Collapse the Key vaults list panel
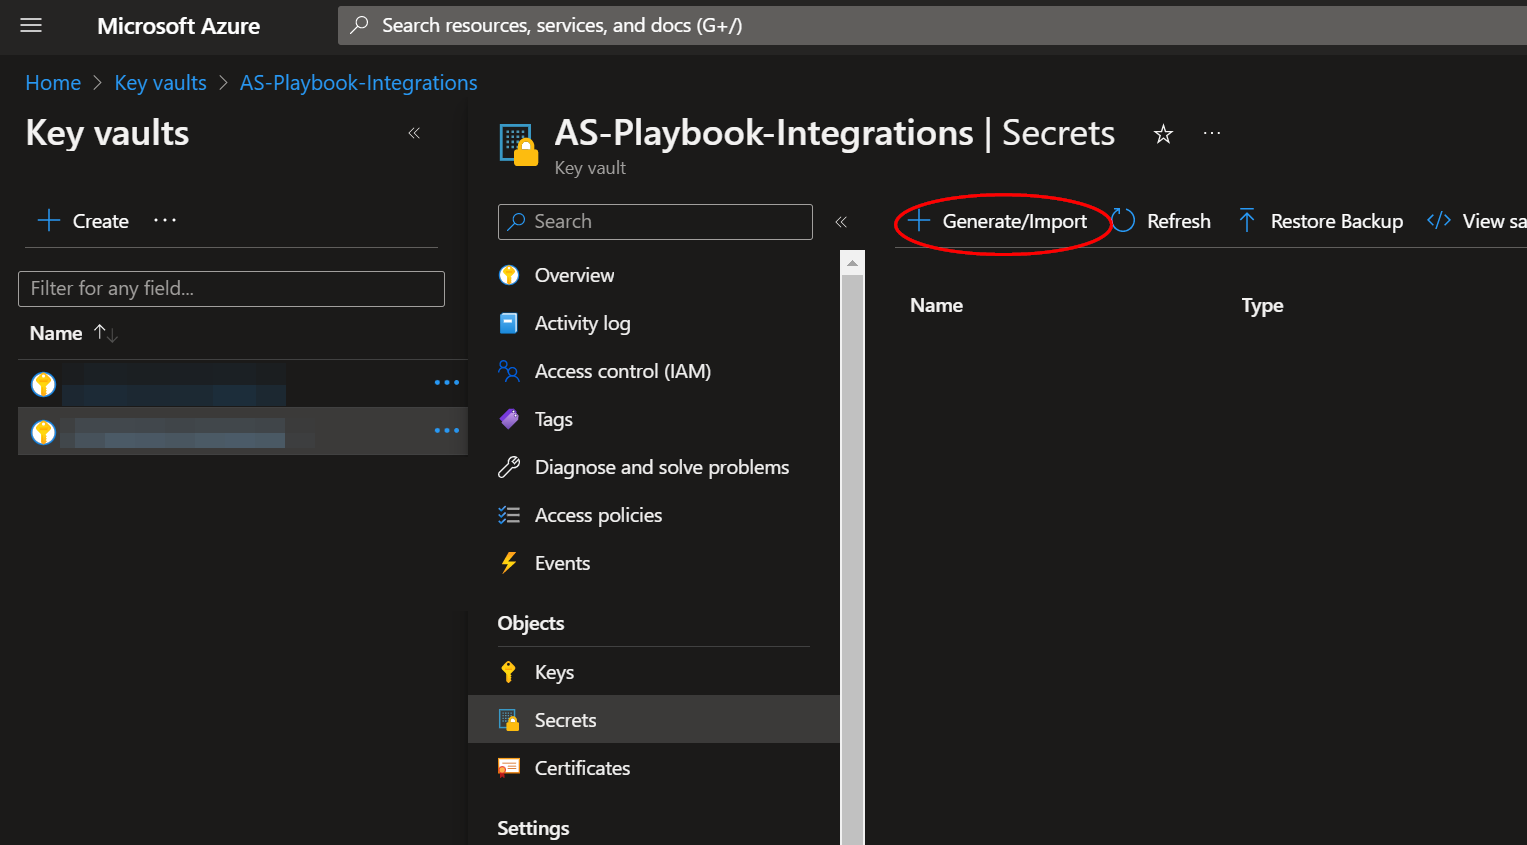This screenshot has height=845, width=1527. click(x=414, y=133)
